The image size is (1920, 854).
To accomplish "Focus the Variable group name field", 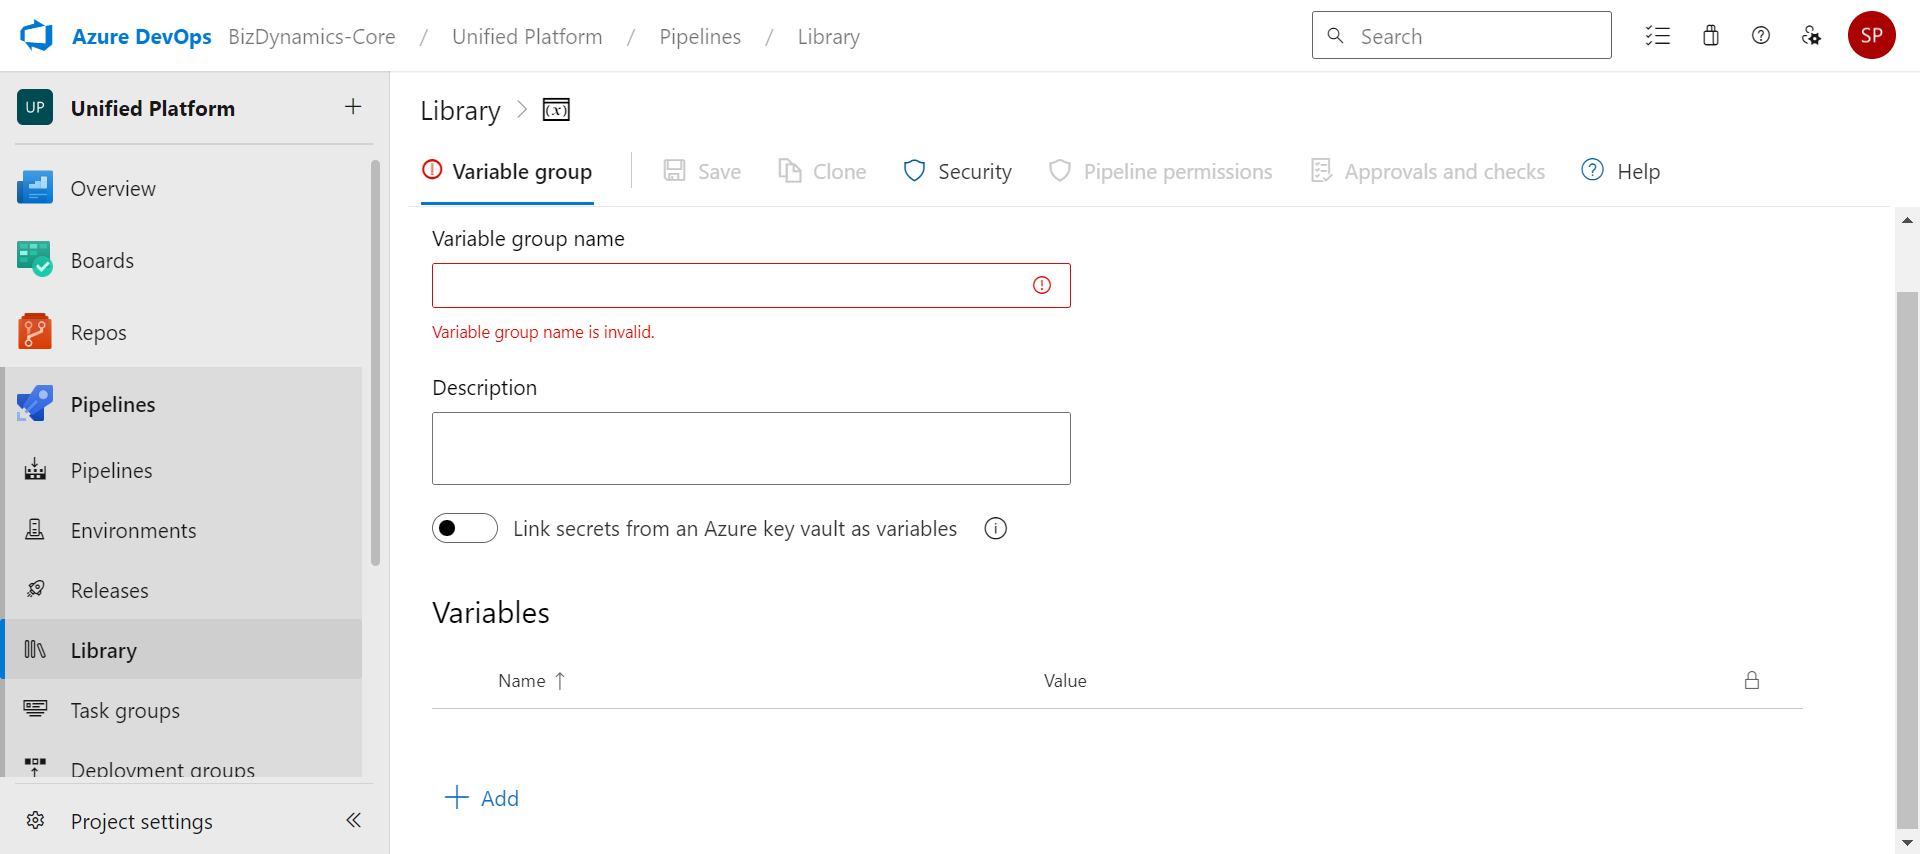I will tap(751, 286).
